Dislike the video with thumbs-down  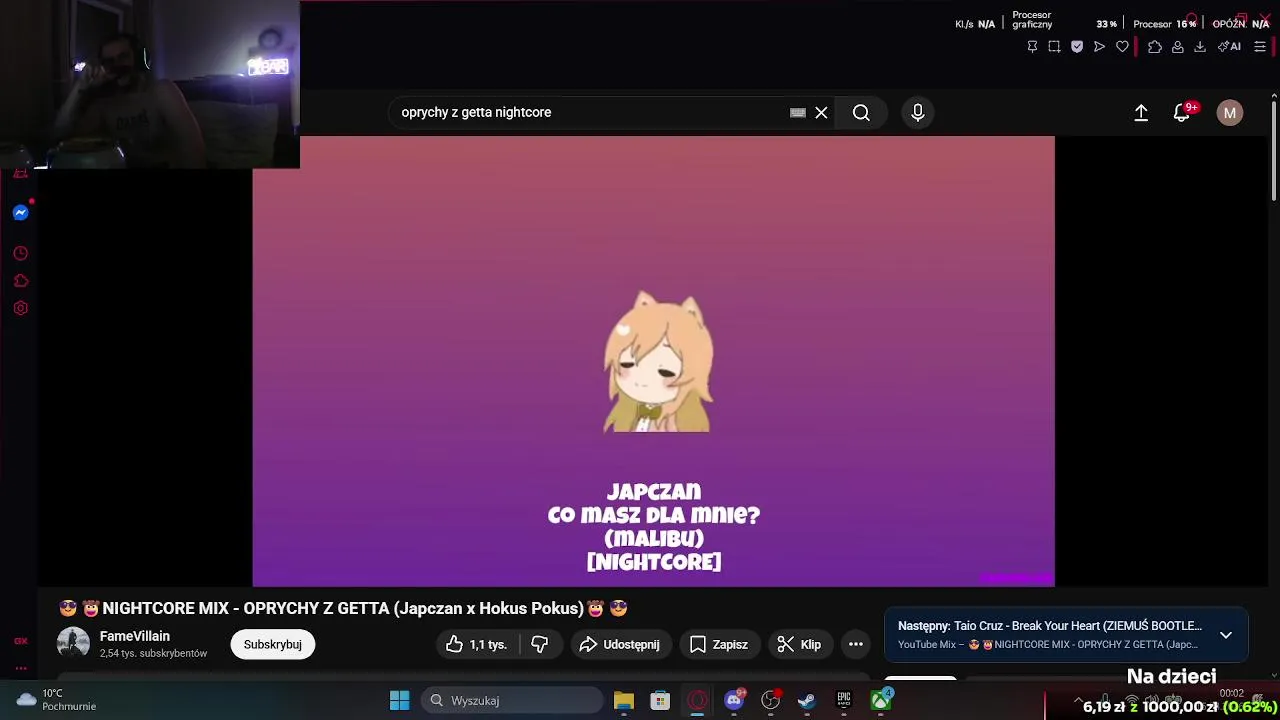tap(540, 645)
